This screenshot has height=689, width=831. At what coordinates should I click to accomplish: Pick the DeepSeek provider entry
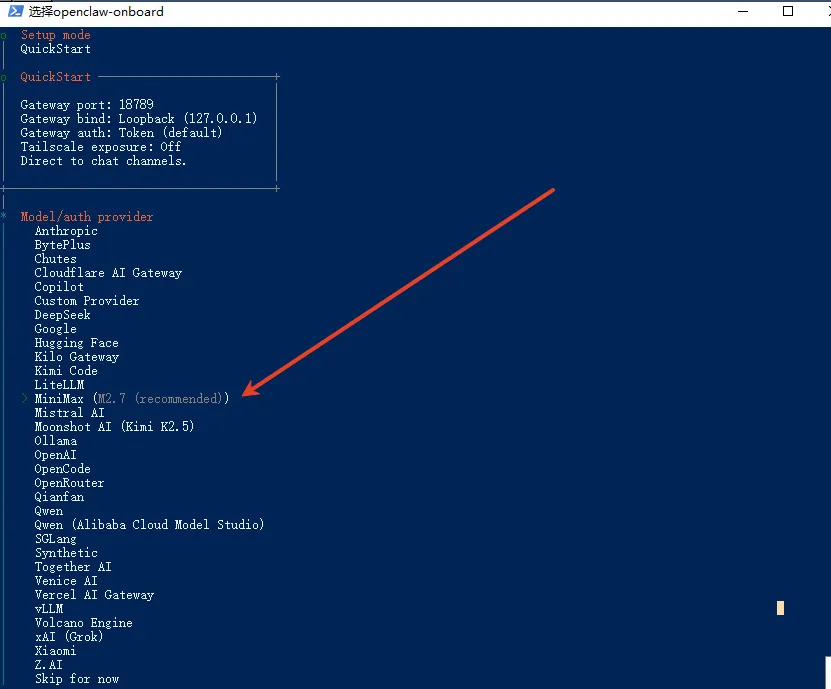[x=63, y=315]
